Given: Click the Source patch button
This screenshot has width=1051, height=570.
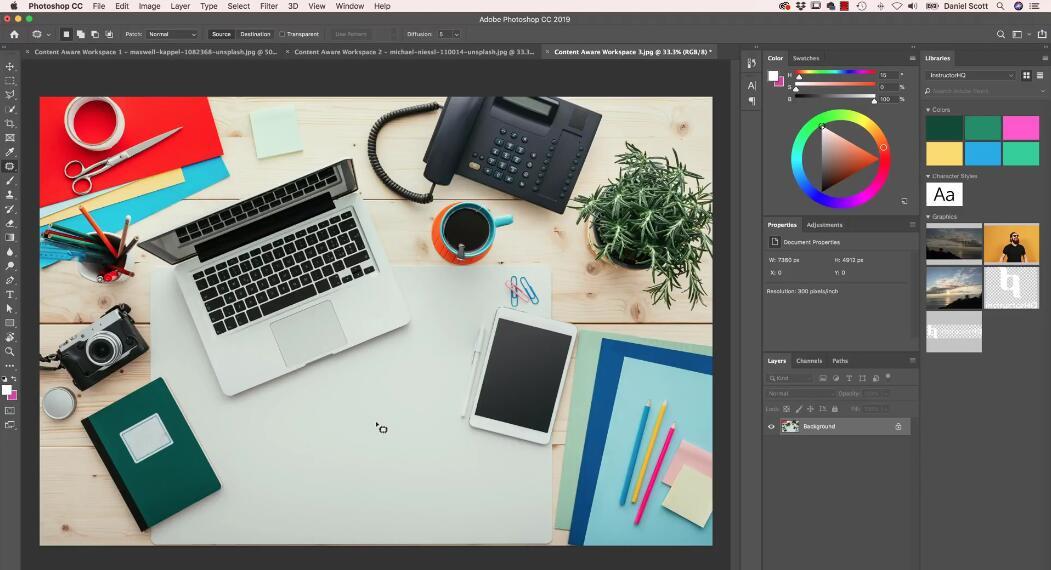Looking at the screenshot, I should click(221, 34).
